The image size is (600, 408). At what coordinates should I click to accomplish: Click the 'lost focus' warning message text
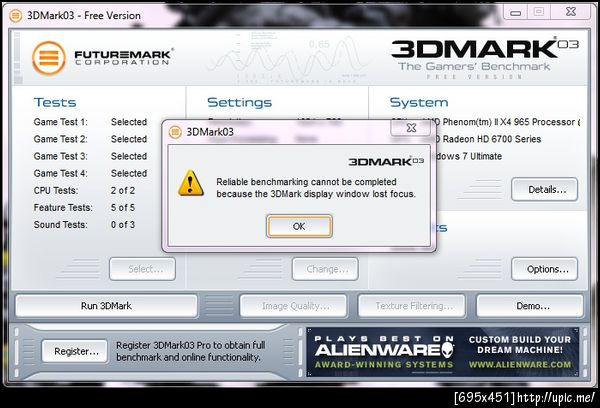316,188
